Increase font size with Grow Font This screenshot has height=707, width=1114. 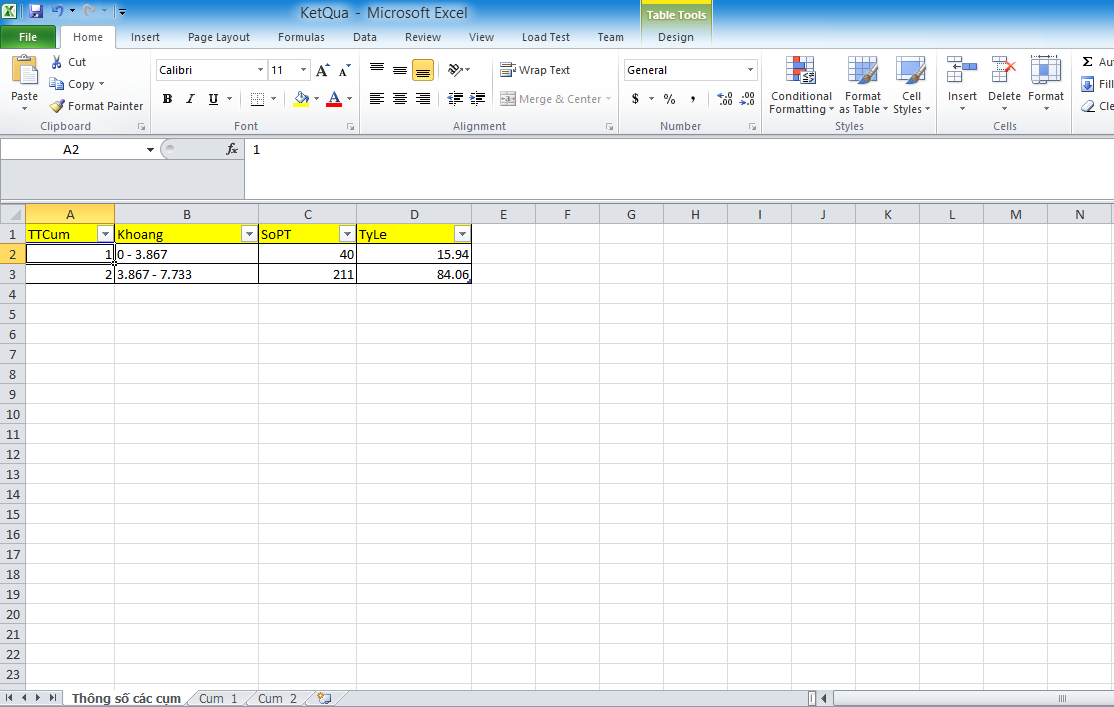[x=323, y=70]
